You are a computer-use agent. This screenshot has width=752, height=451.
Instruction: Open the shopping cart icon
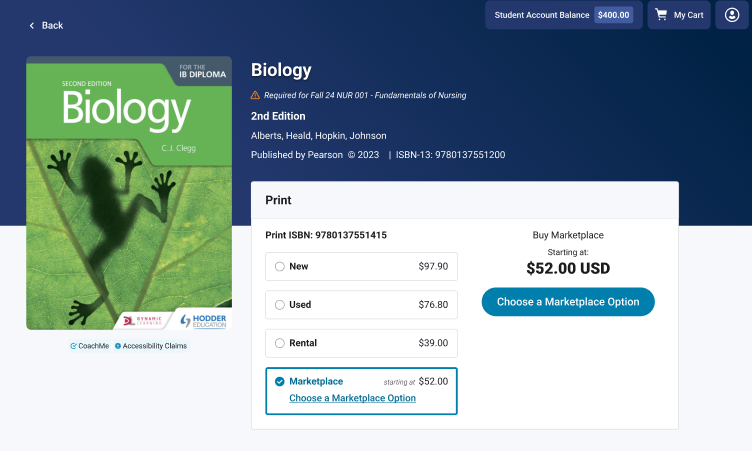[x=661, y=15]
